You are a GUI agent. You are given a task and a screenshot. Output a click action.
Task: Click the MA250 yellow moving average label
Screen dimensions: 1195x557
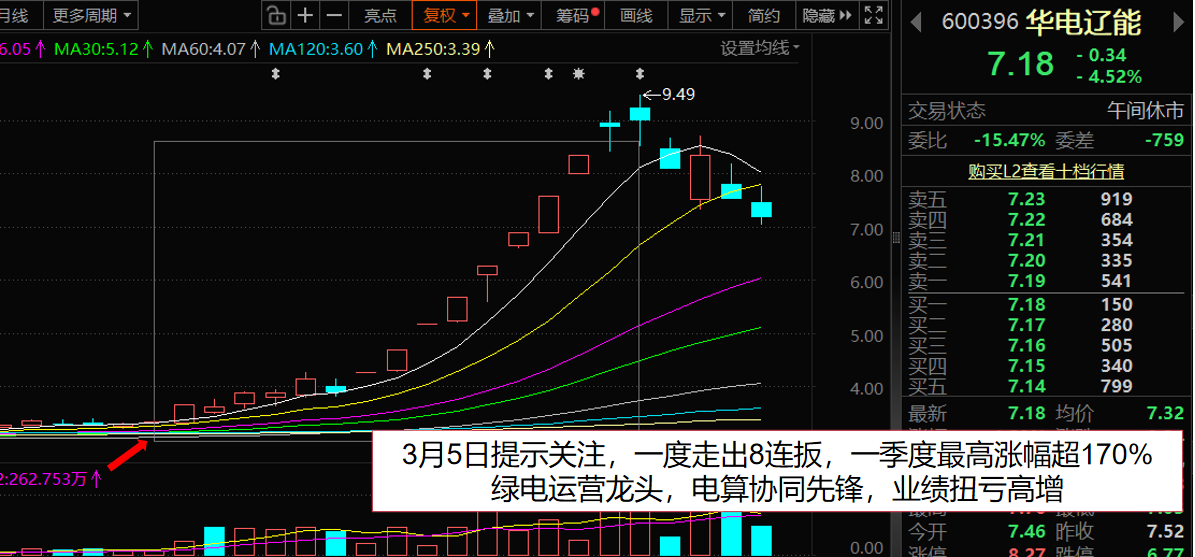point(439,49)
